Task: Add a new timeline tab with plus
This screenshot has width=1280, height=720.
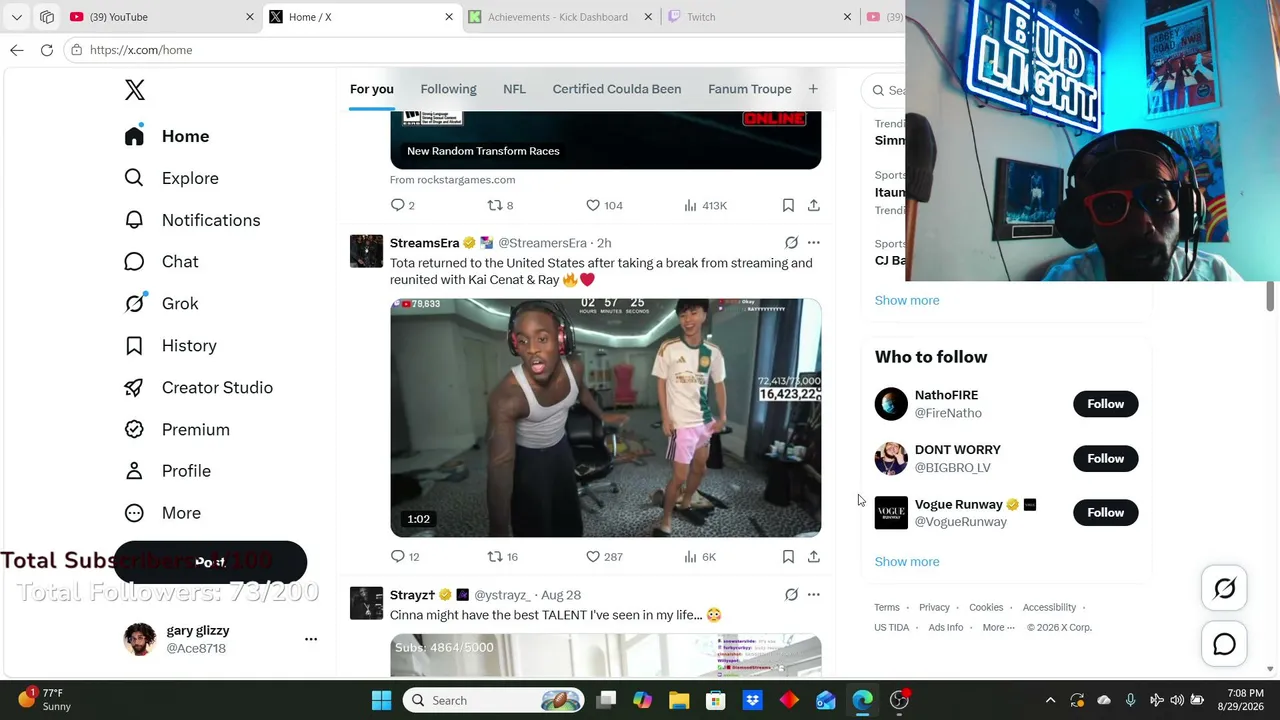Action: click(x=813, y=89)
